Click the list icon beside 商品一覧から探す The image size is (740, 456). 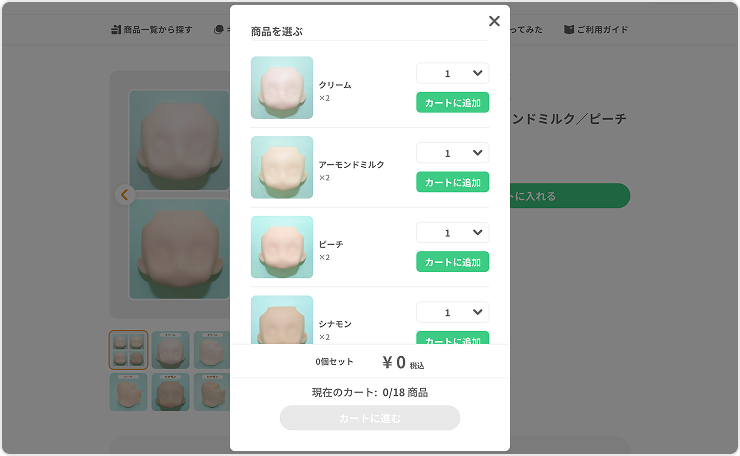coord(116,30)
